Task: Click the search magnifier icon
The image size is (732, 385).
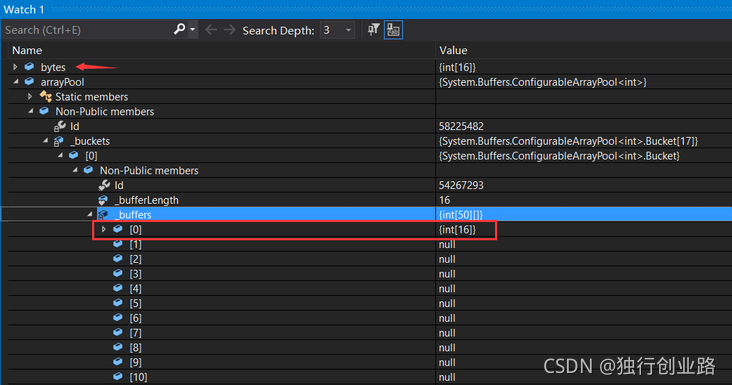Action: [179, 29]
